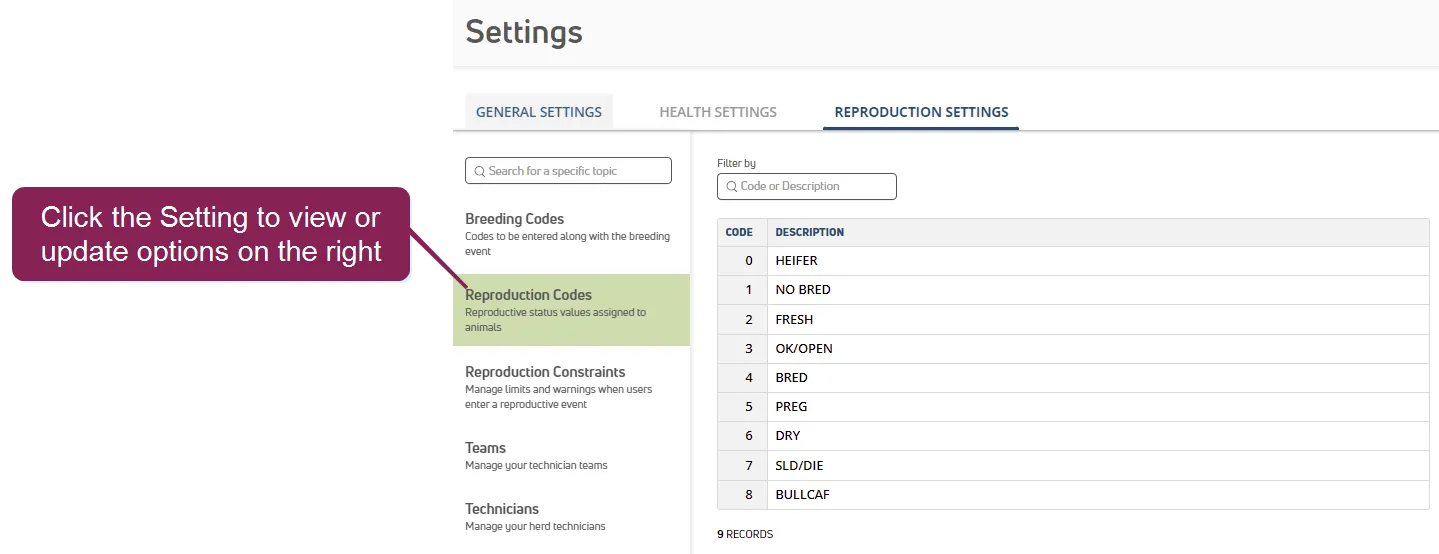The image size is (1439, 554).
Task: Click code cell 7
Action: click(x=742, y=466)
